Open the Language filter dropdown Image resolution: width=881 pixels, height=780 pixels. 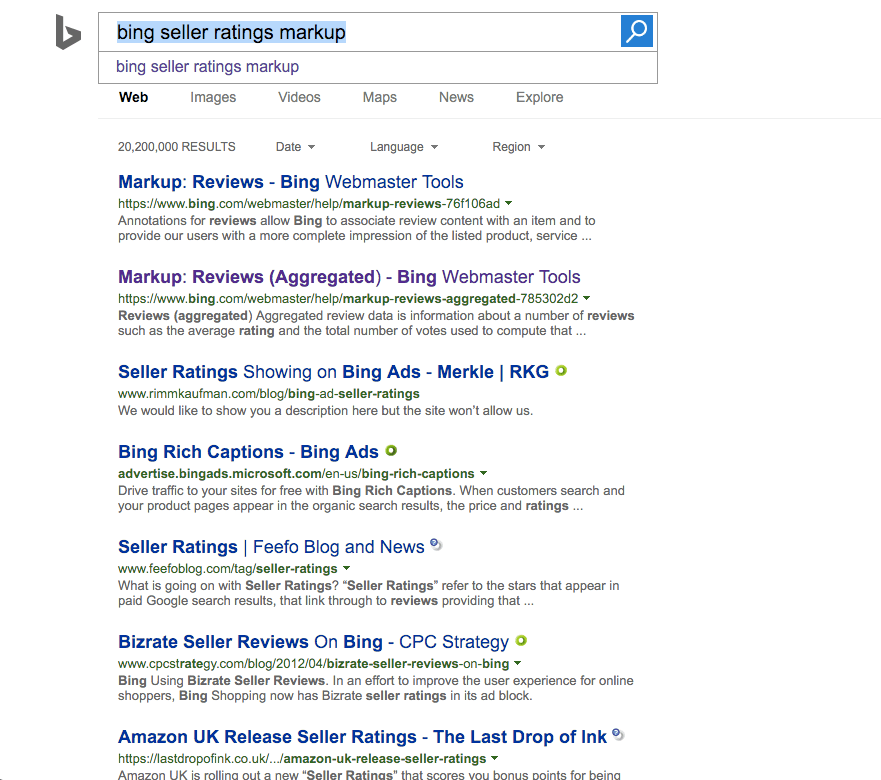pyautogui.click(x=403, y=146)
